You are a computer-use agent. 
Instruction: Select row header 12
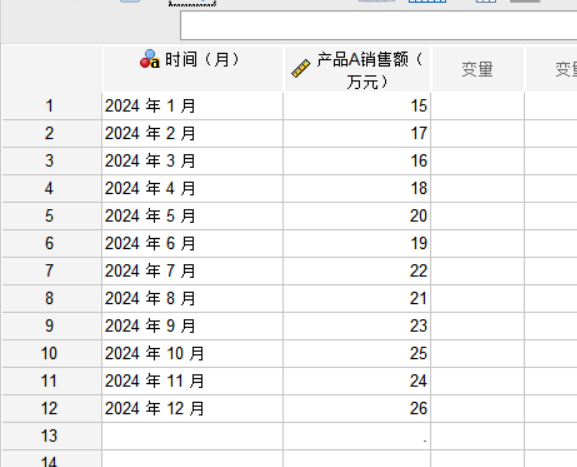coord(52,408)
